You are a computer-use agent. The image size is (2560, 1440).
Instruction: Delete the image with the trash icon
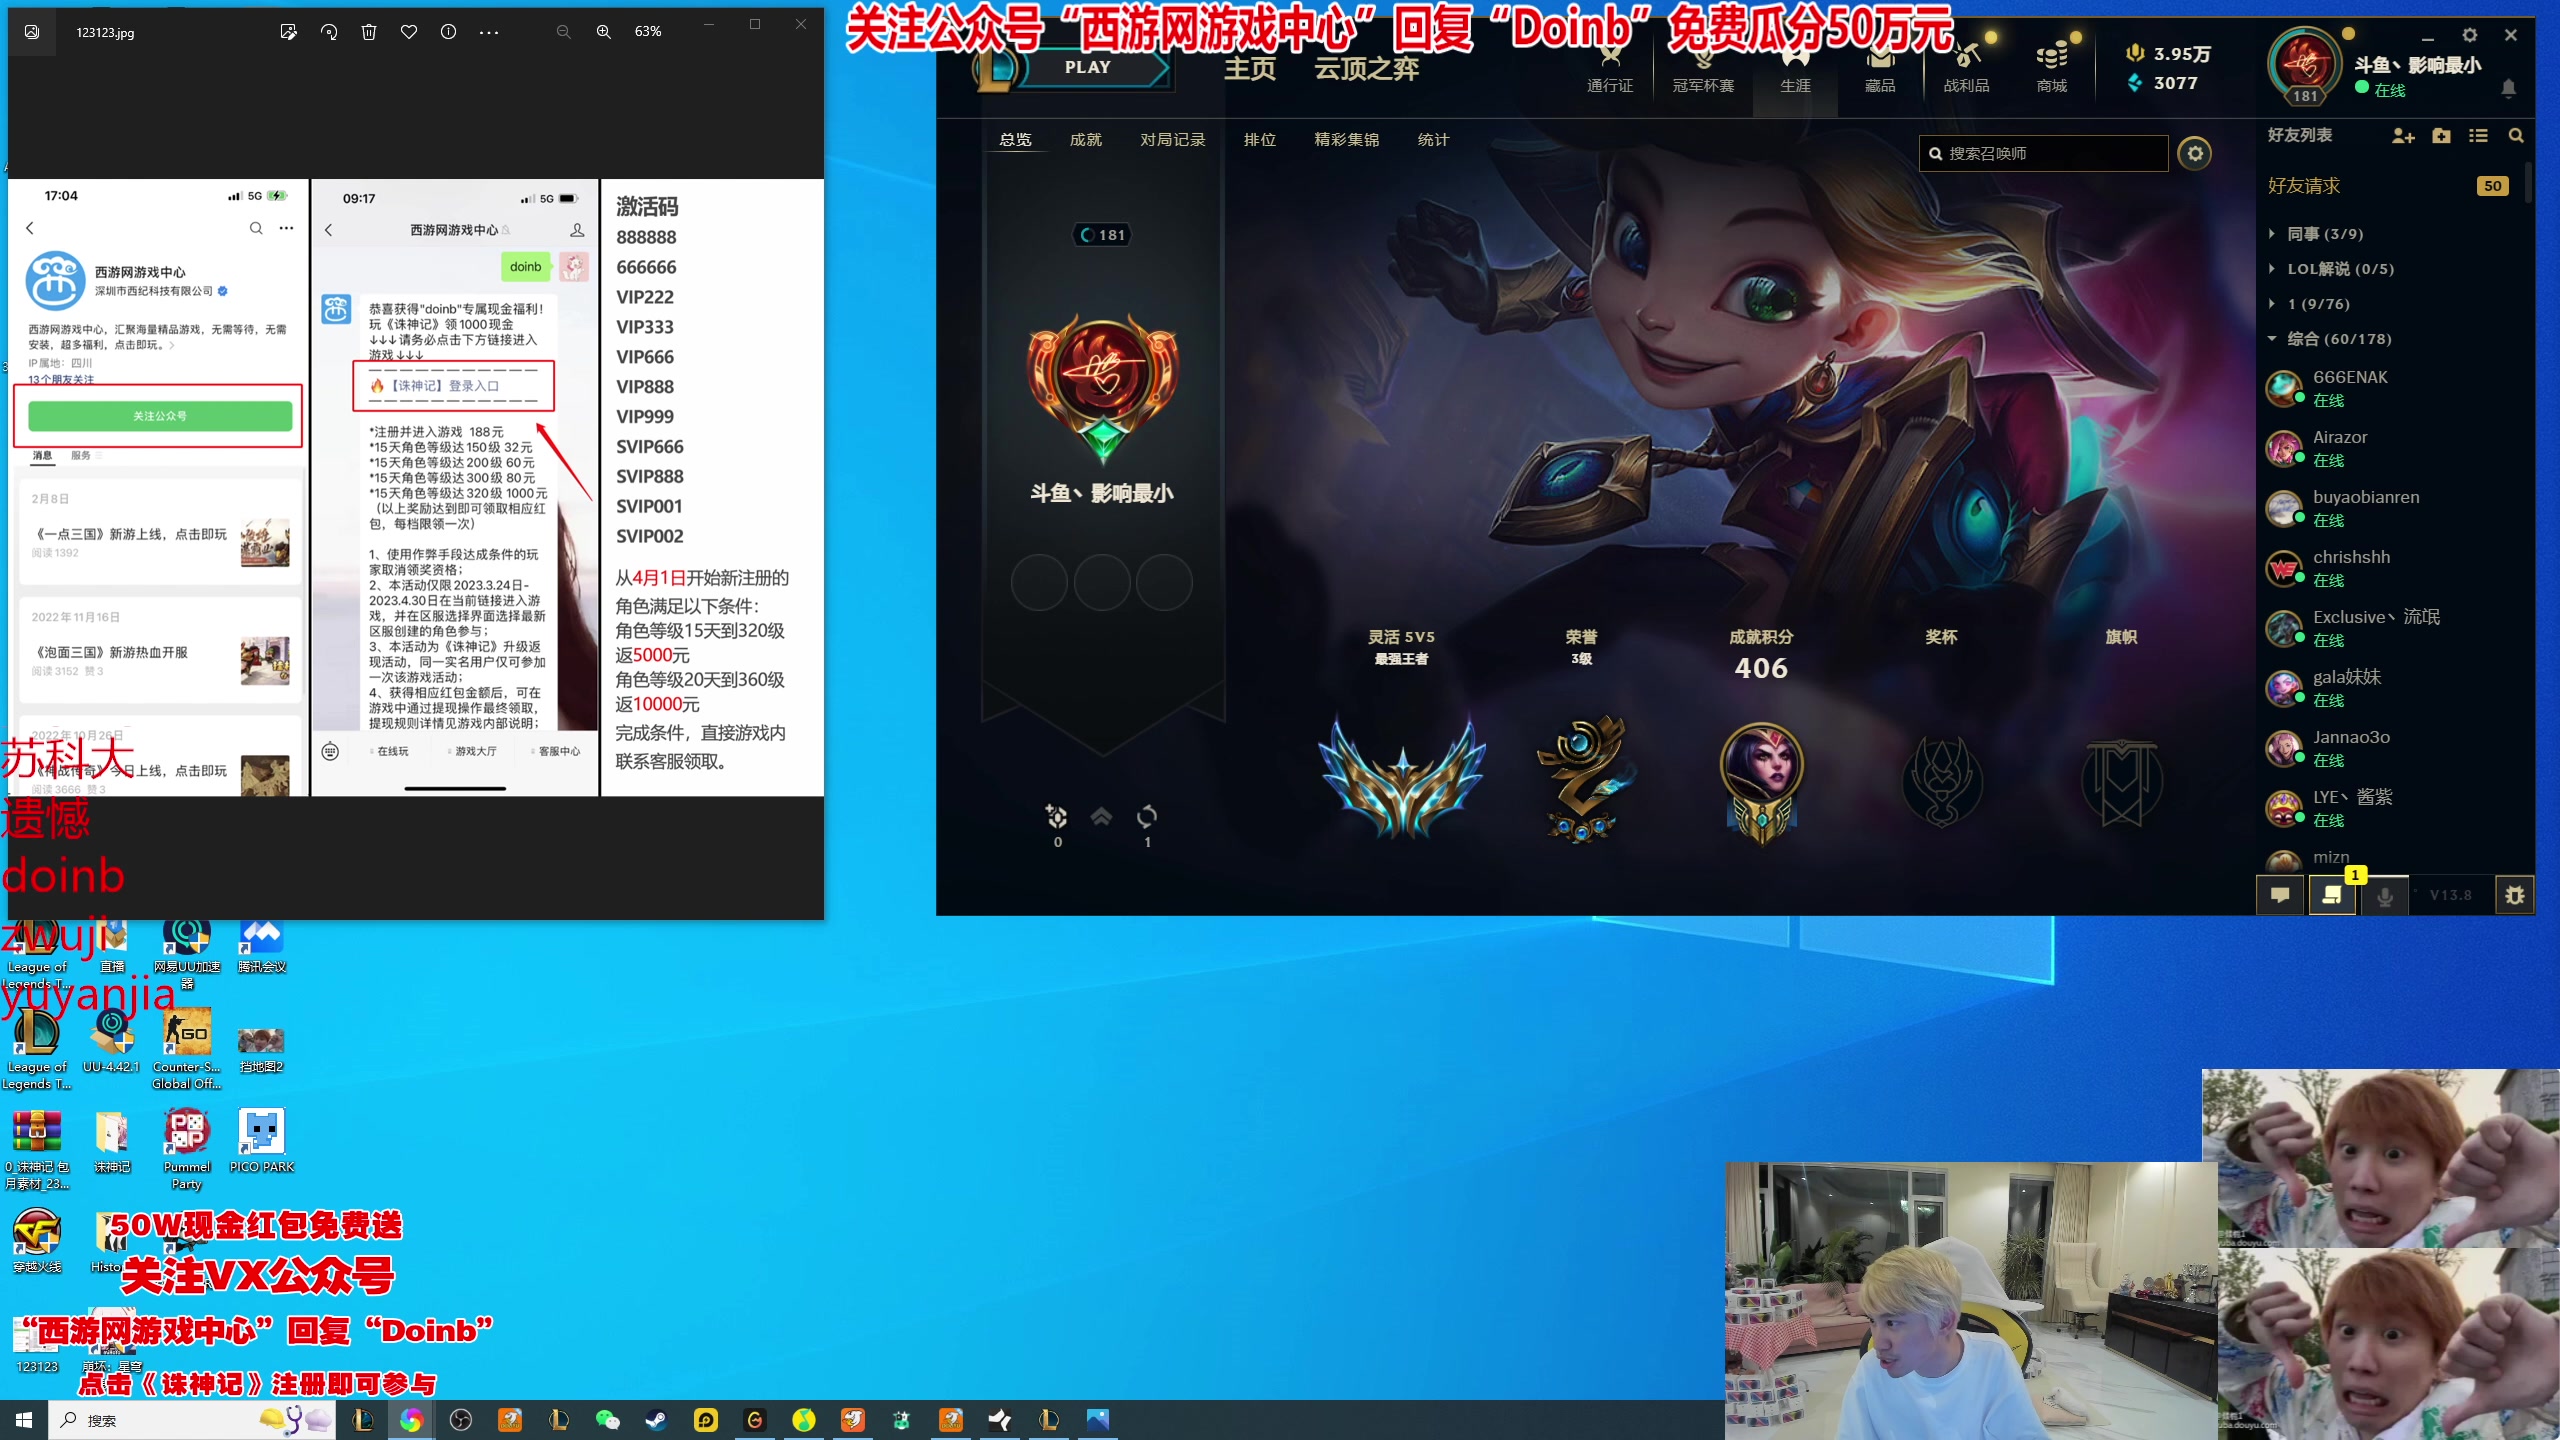369,32
